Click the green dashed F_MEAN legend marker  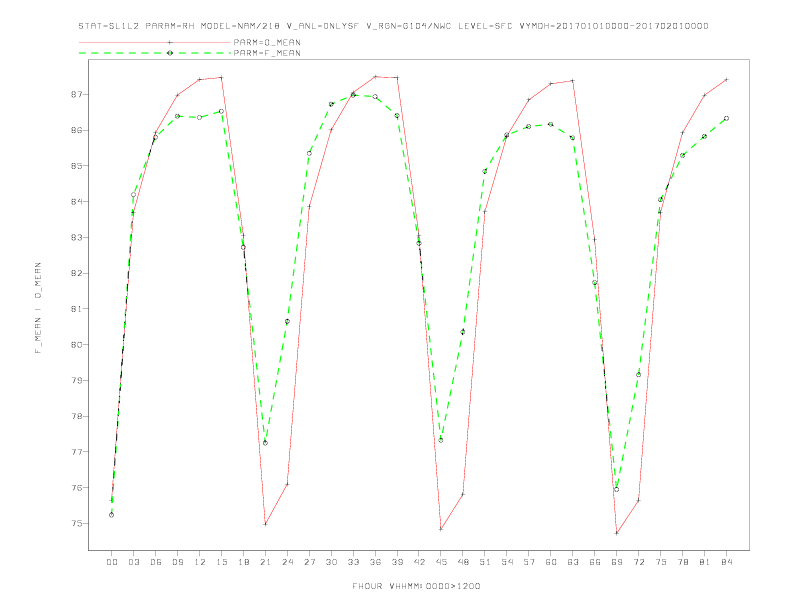coord(170,53)
